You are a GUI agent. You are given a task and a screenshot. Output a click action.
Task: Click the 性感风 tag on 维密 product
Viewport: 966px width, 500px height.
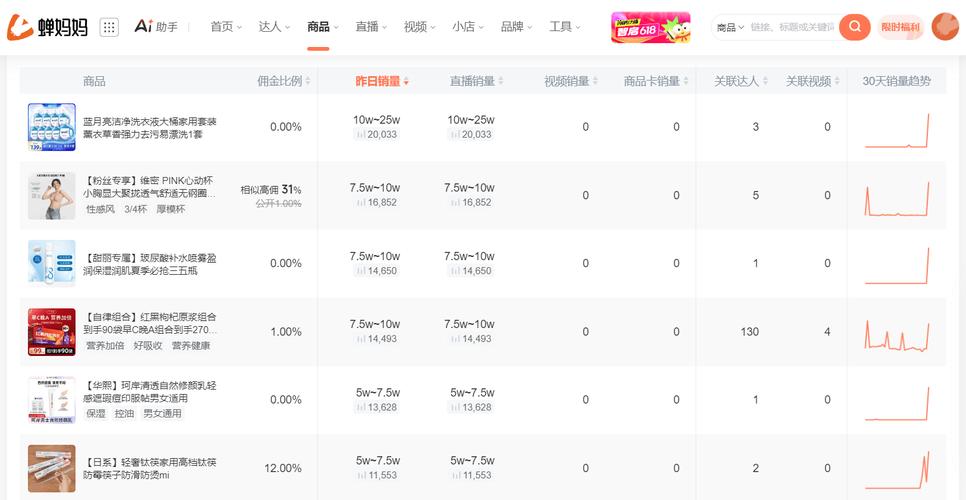pyautogui.click(x=100, y=209)
